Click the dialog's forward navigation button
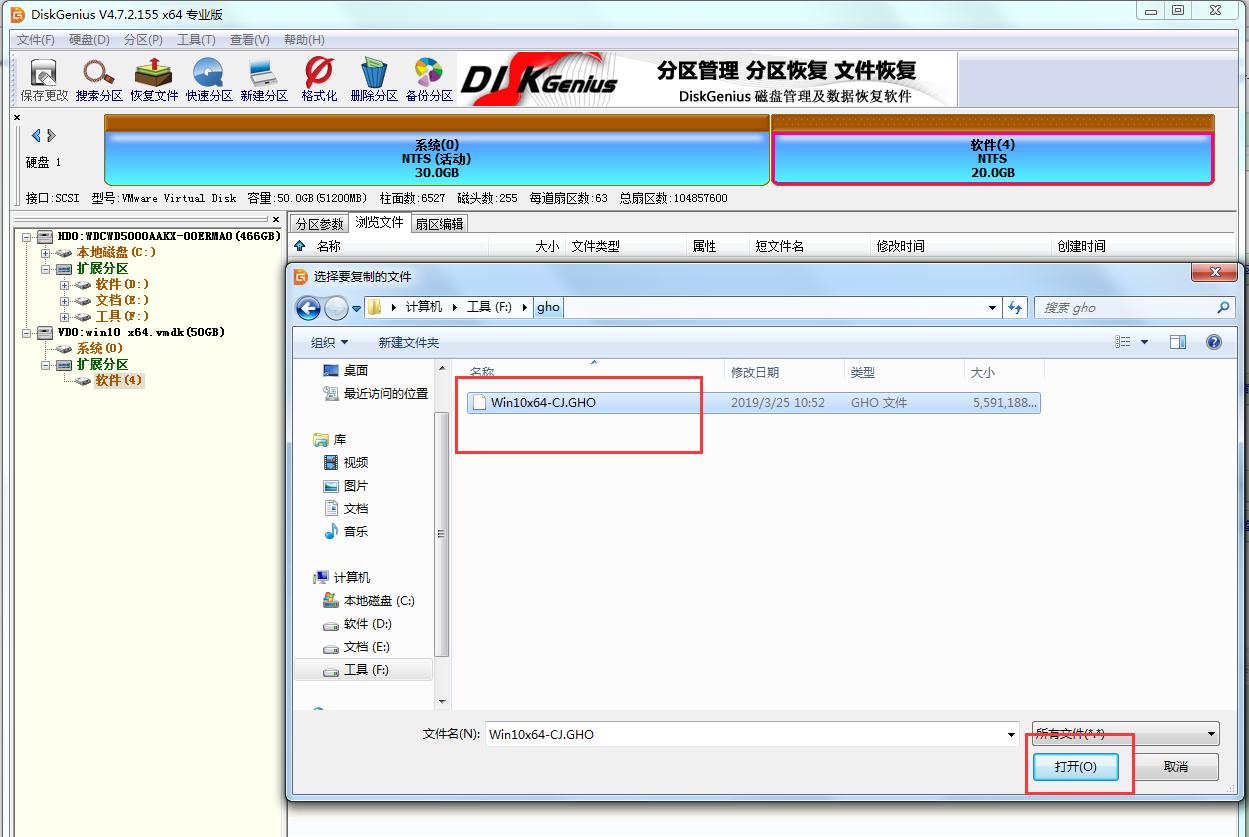The height and width of the screenshot is (837, 1249). 336,308
